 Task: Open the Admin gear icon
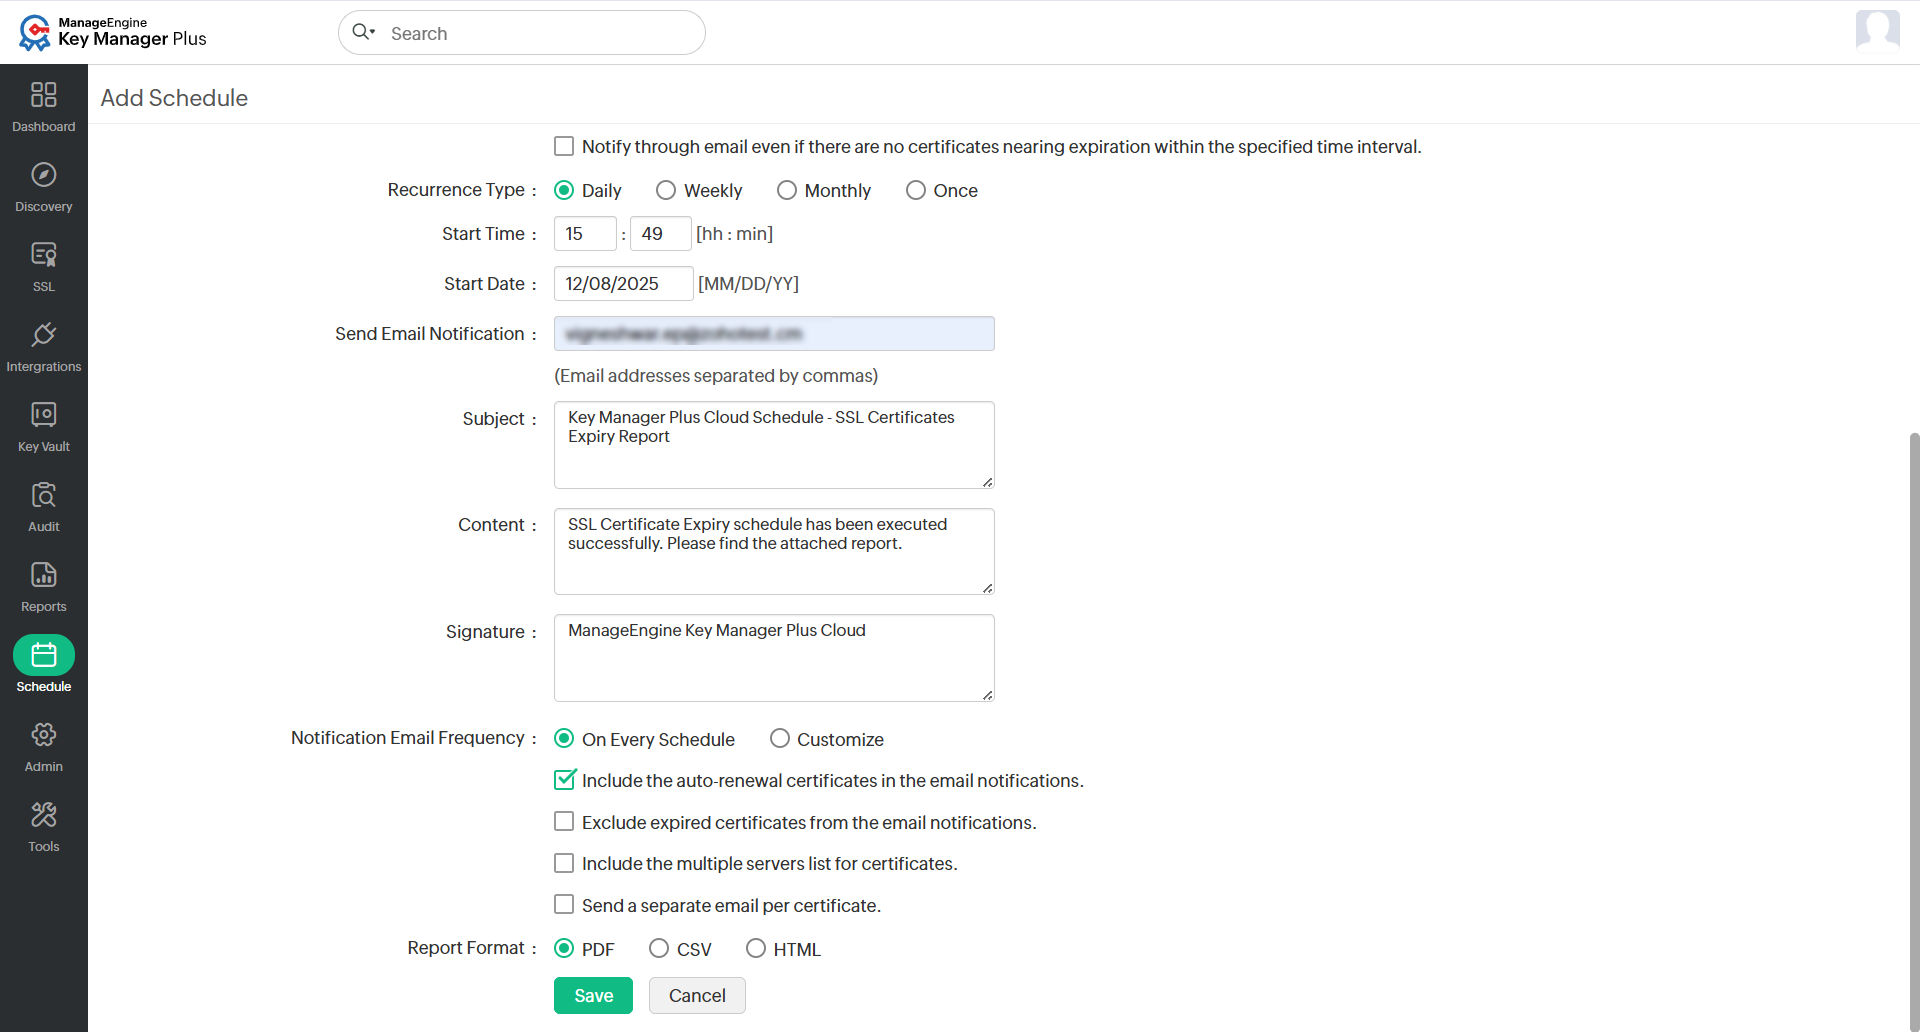(x=44, y=735)
